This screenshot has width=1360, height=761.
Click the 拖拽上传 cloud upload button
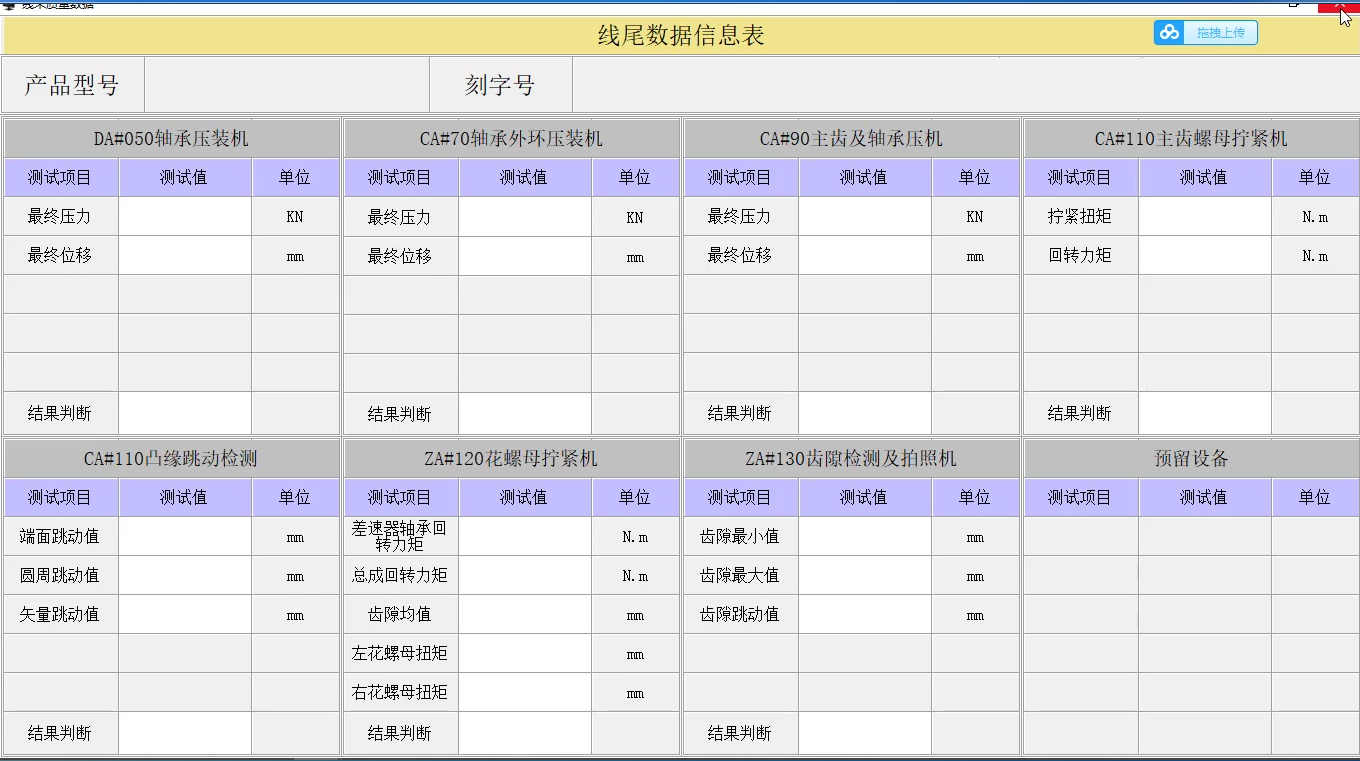tap(1206, 33)
